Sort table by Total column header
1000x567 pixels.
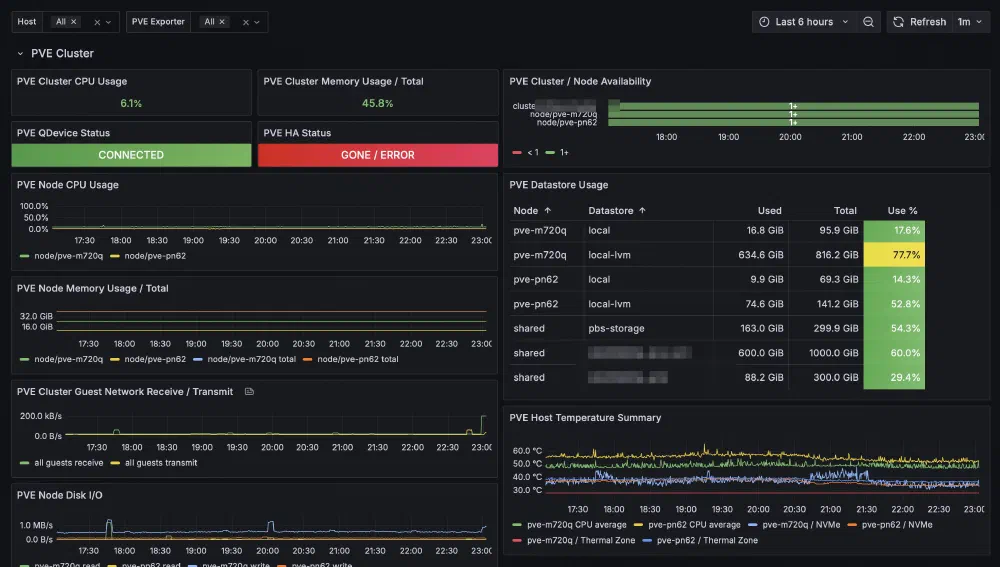[845, 210]
